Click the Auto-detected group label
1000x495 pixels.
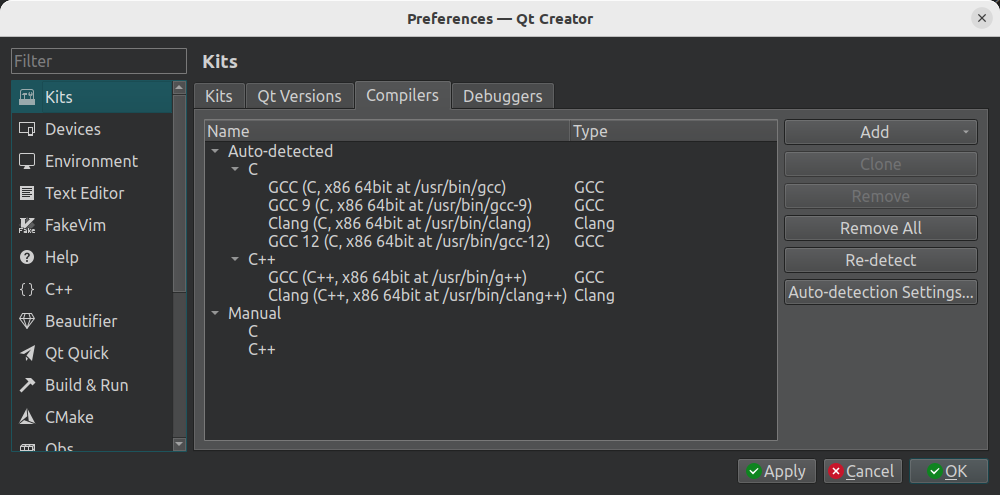[281, 151]
